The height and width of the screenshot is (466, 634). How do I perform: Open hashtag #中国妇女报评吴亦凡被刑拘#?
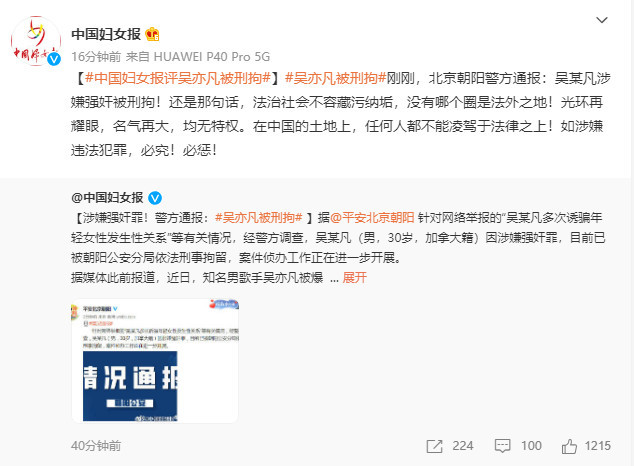point(178,78)
